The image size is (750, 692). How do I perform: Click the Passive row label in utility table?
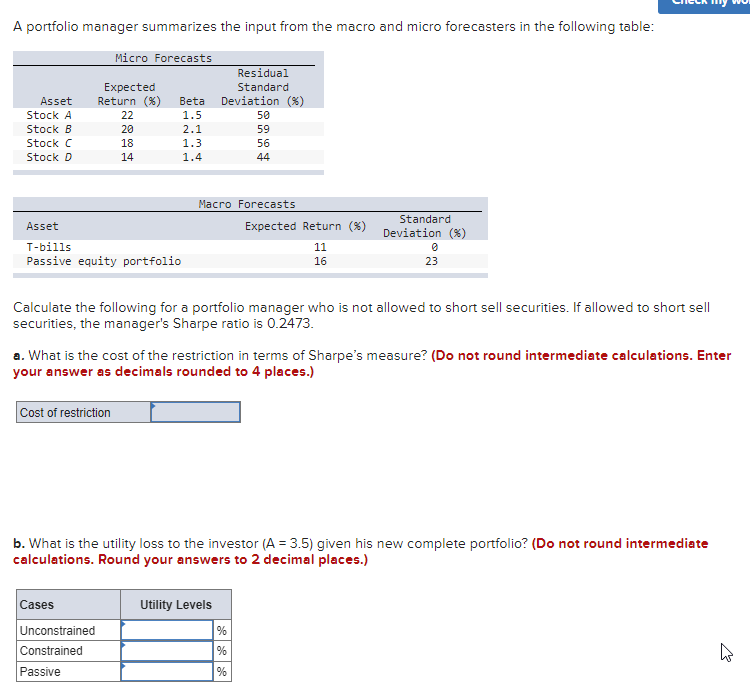[x=68, y=671]
